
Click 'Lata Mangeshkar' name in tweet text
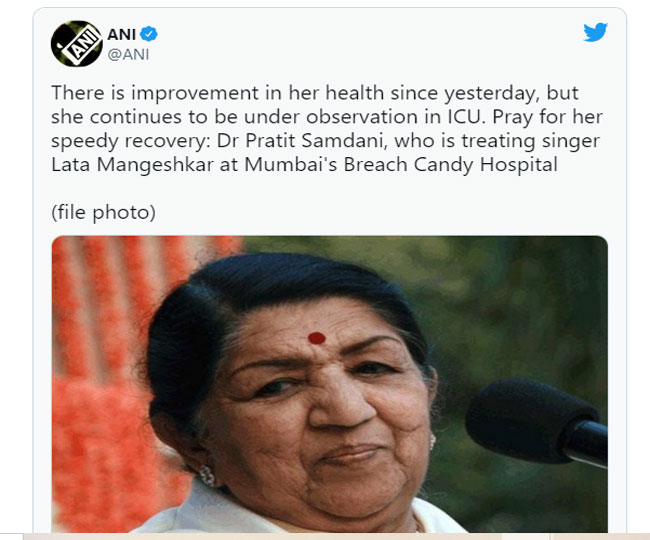point(132,165)
